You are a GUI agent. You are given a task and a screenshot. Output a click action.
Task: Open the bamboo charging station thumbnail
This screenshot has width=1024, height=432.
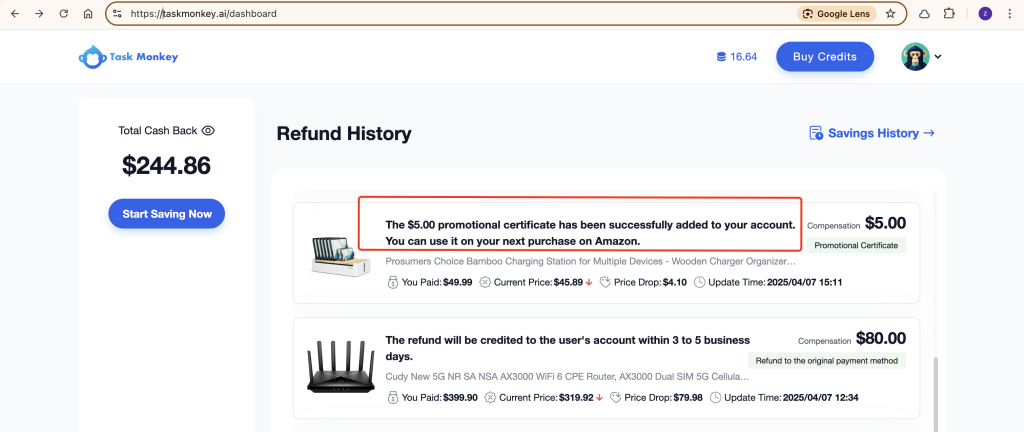click(x=340, y=255)
